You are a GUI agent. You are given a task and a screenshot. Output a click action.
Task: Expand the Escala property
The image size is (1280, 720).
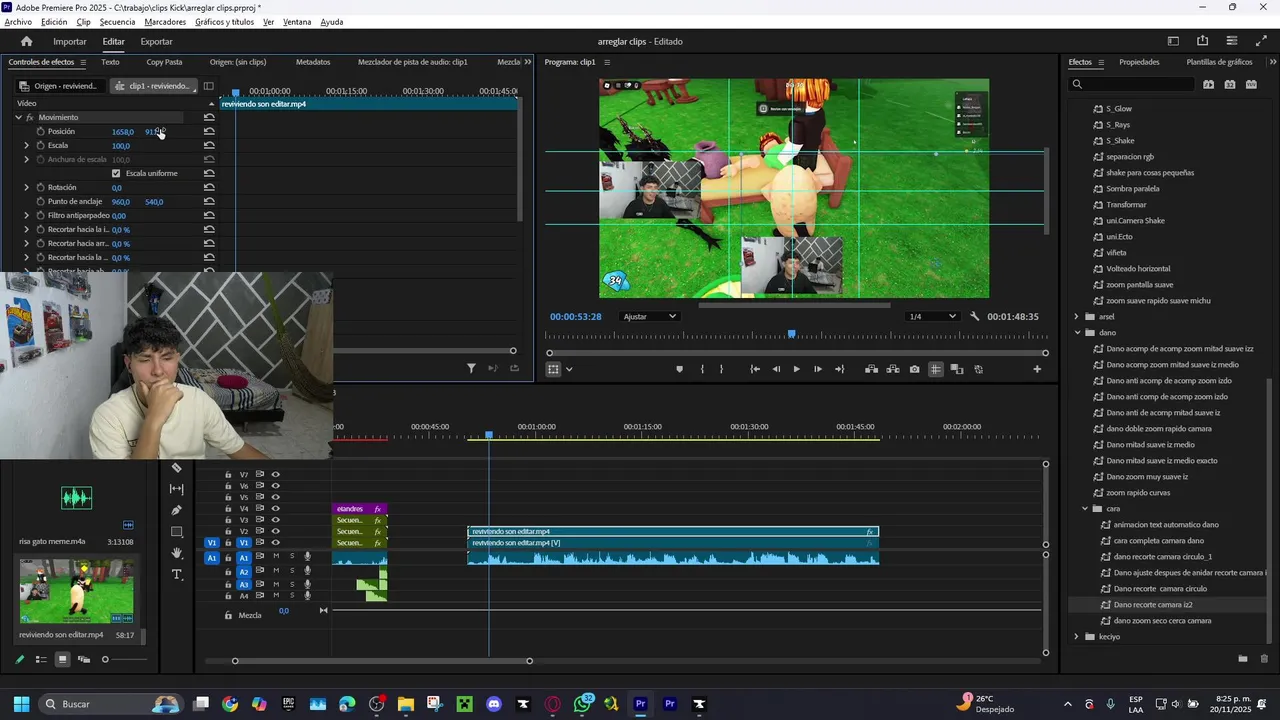click(x=27, y=145)
